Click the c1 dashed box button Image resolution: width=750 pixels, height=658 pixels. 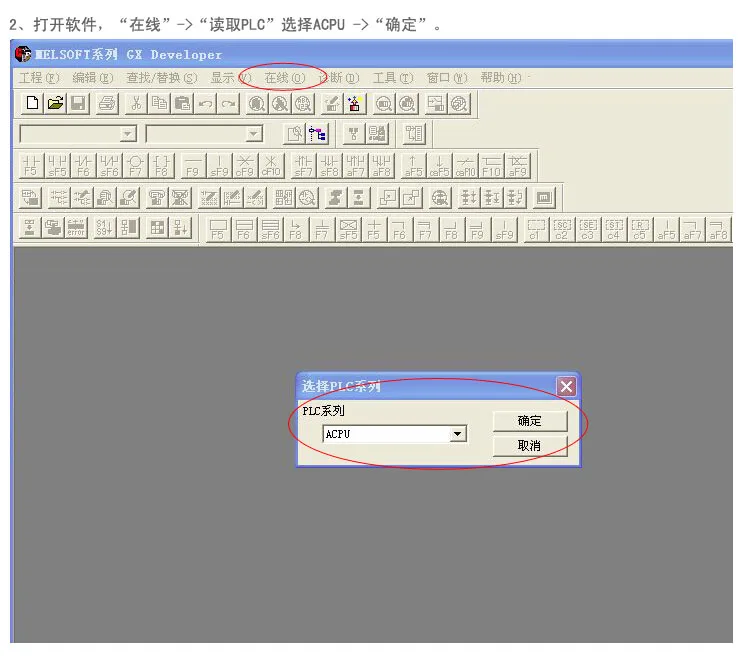tap(536, 230)
